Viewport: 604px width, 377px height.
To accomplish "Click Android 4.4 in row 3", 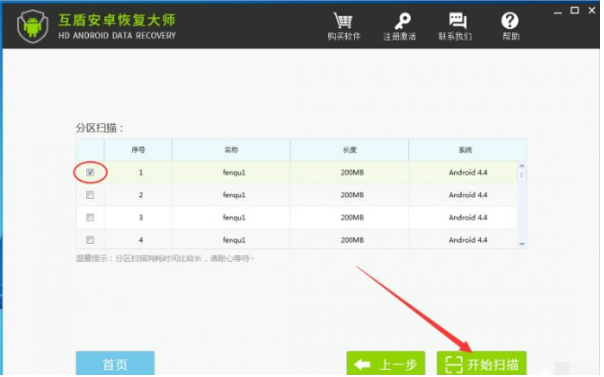I will (468, 218).
